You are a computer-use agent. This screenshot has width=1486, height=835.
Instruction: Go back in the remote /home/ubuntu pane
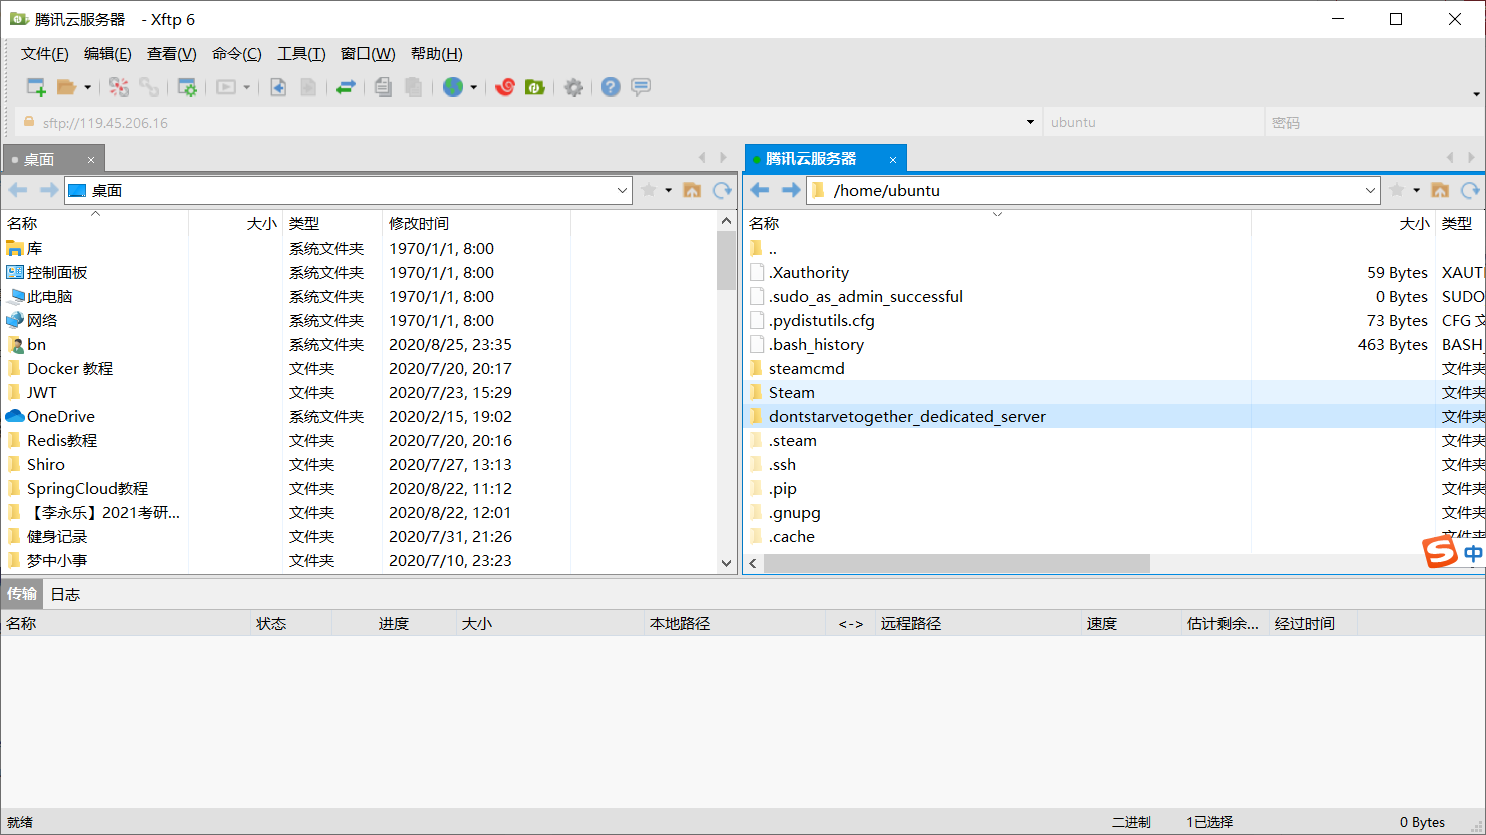(760, 190)
